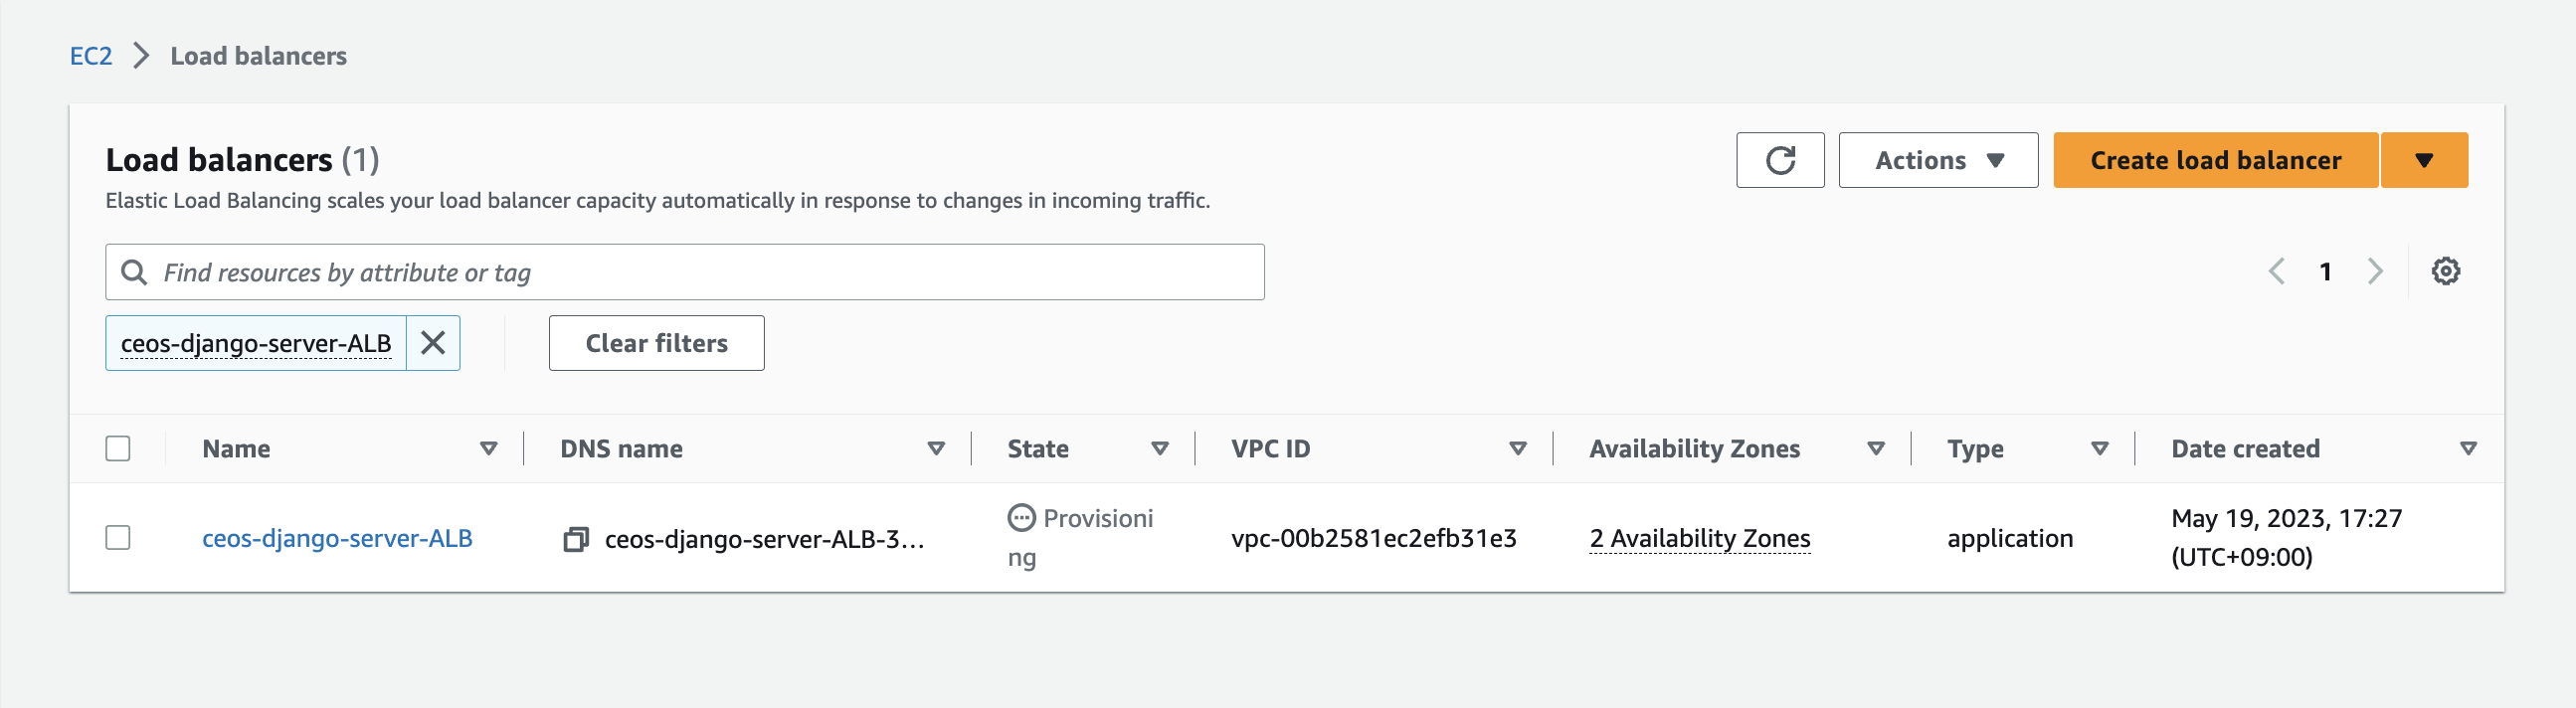
Task: Sort by Date created column arrow
Action: pyautogui.click(x=2468, y=449)
